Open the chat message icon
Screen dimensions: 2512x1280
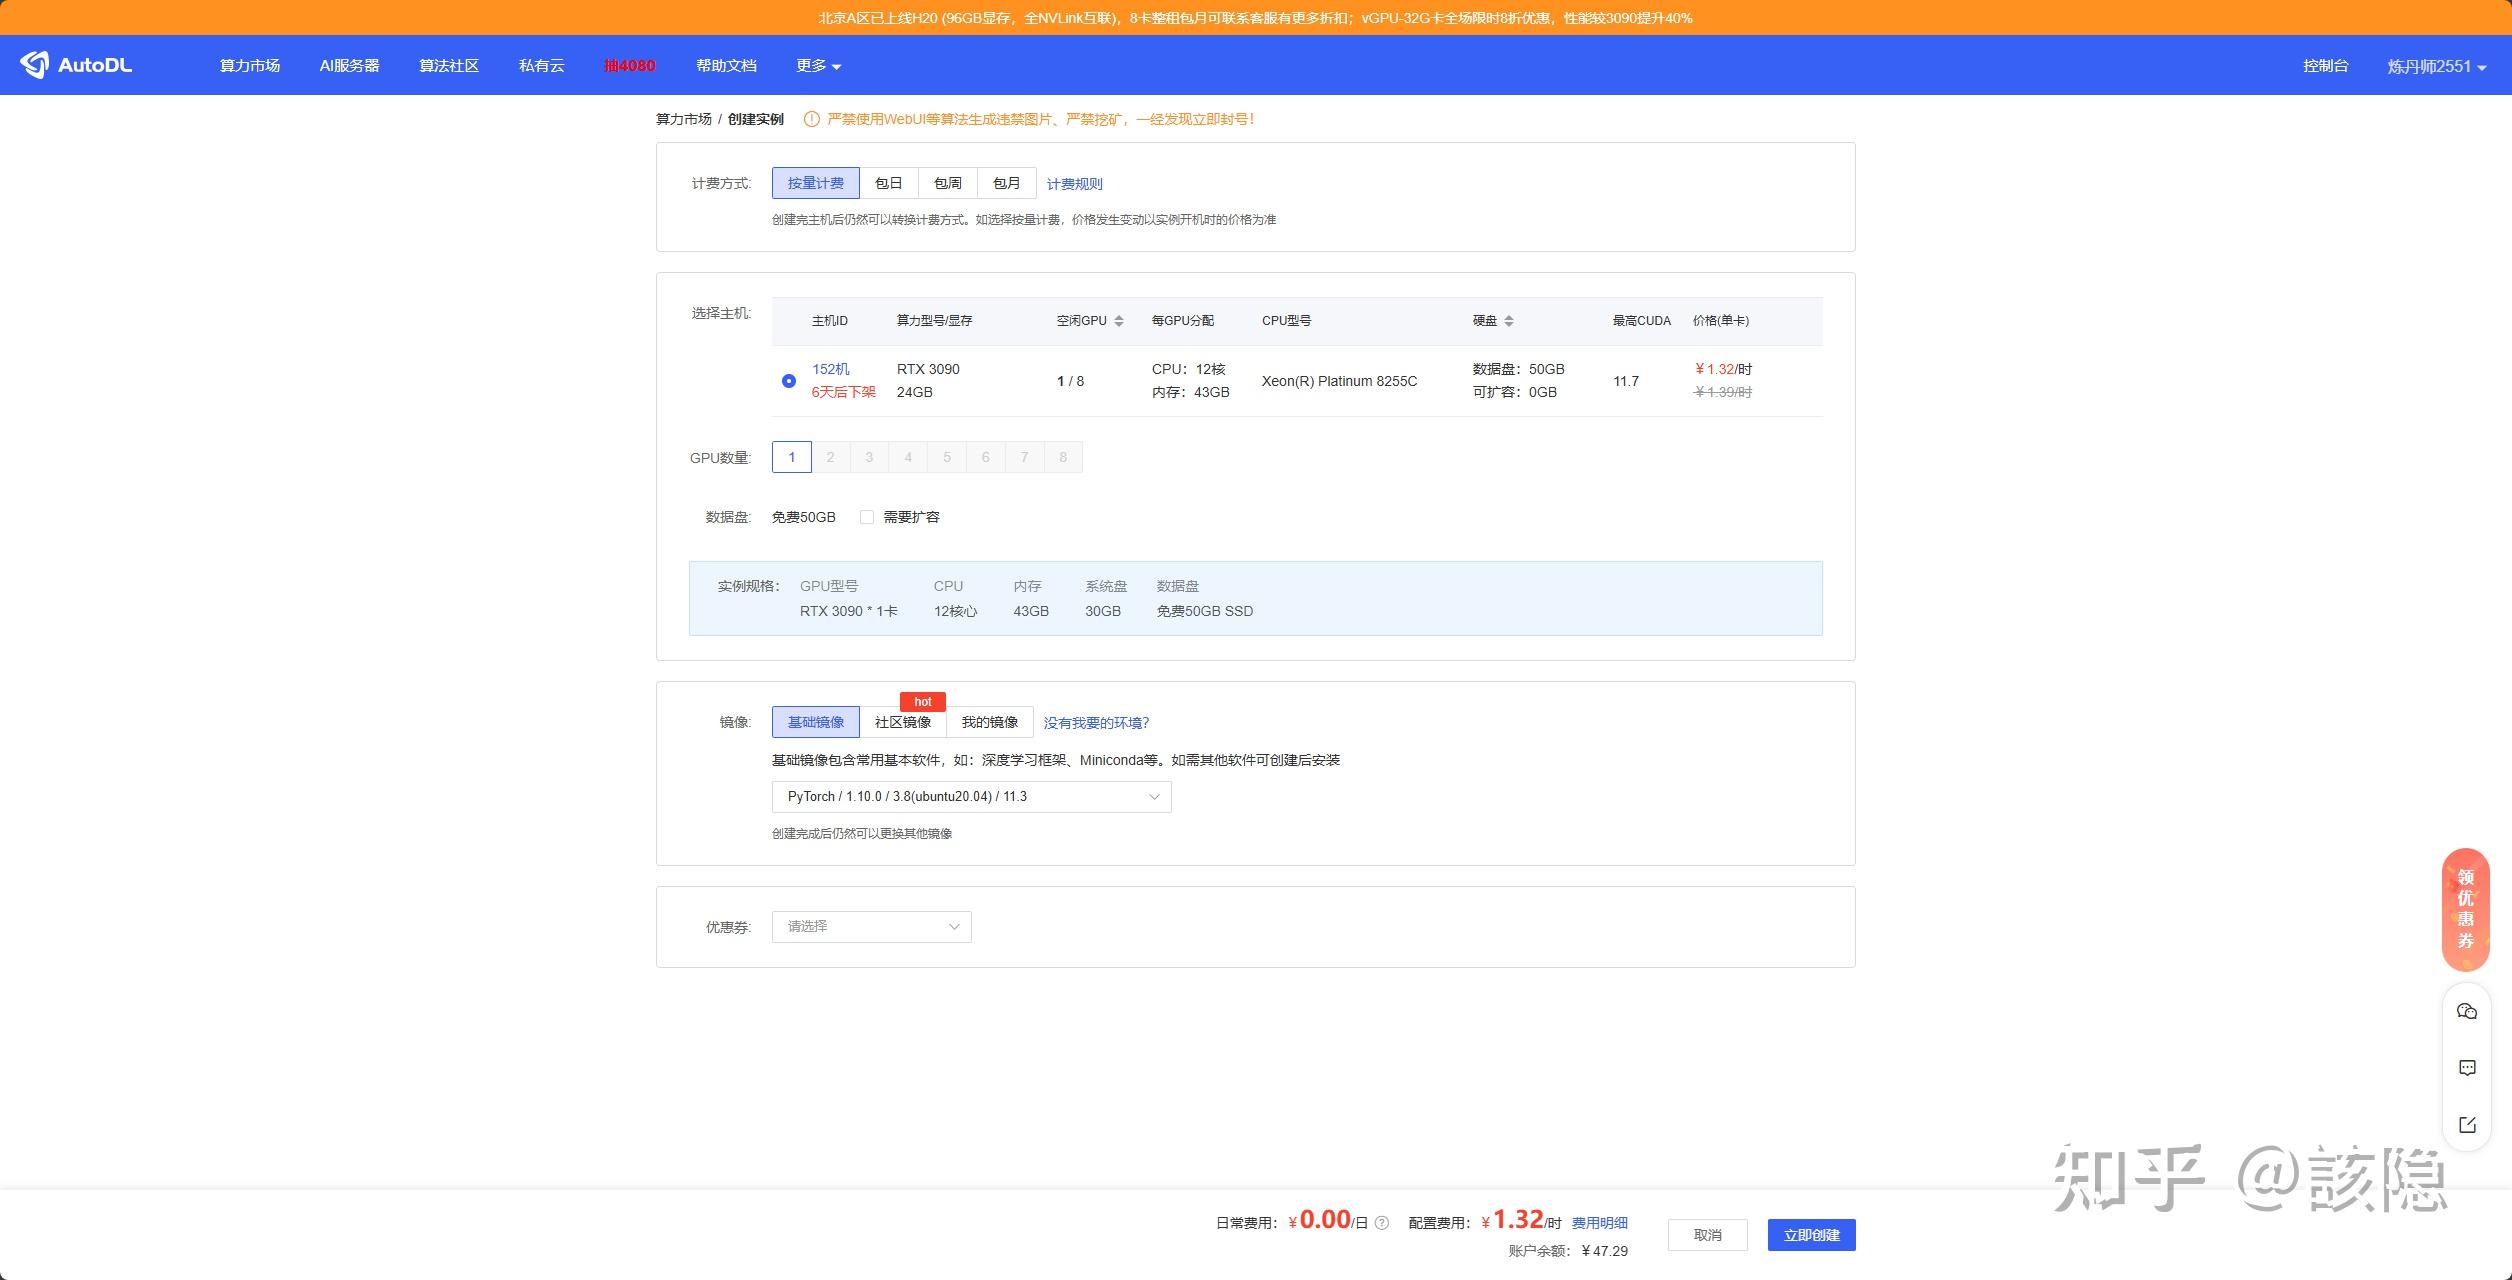pos(2466,1068)
